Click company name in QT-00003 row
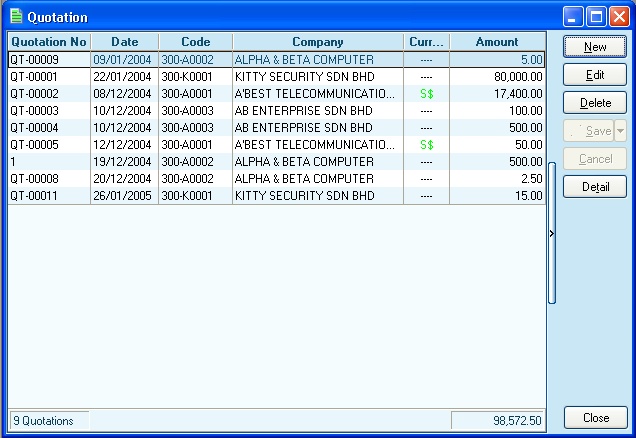The width and height of the screenshot is (636, 438). pos(303,111)
